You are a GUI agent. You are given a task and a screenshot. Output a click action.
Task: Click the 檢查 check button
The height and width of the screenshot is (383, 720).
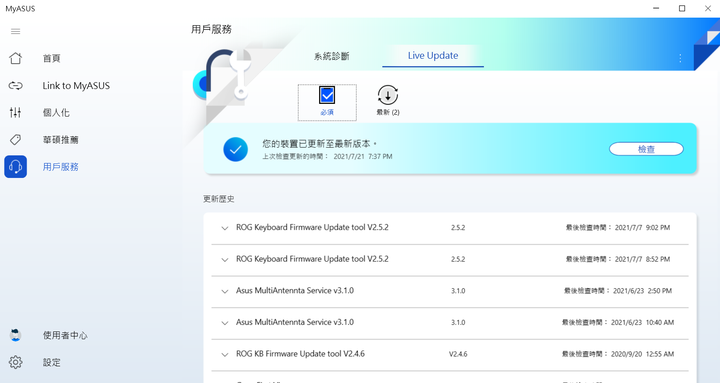coord(646,149)
